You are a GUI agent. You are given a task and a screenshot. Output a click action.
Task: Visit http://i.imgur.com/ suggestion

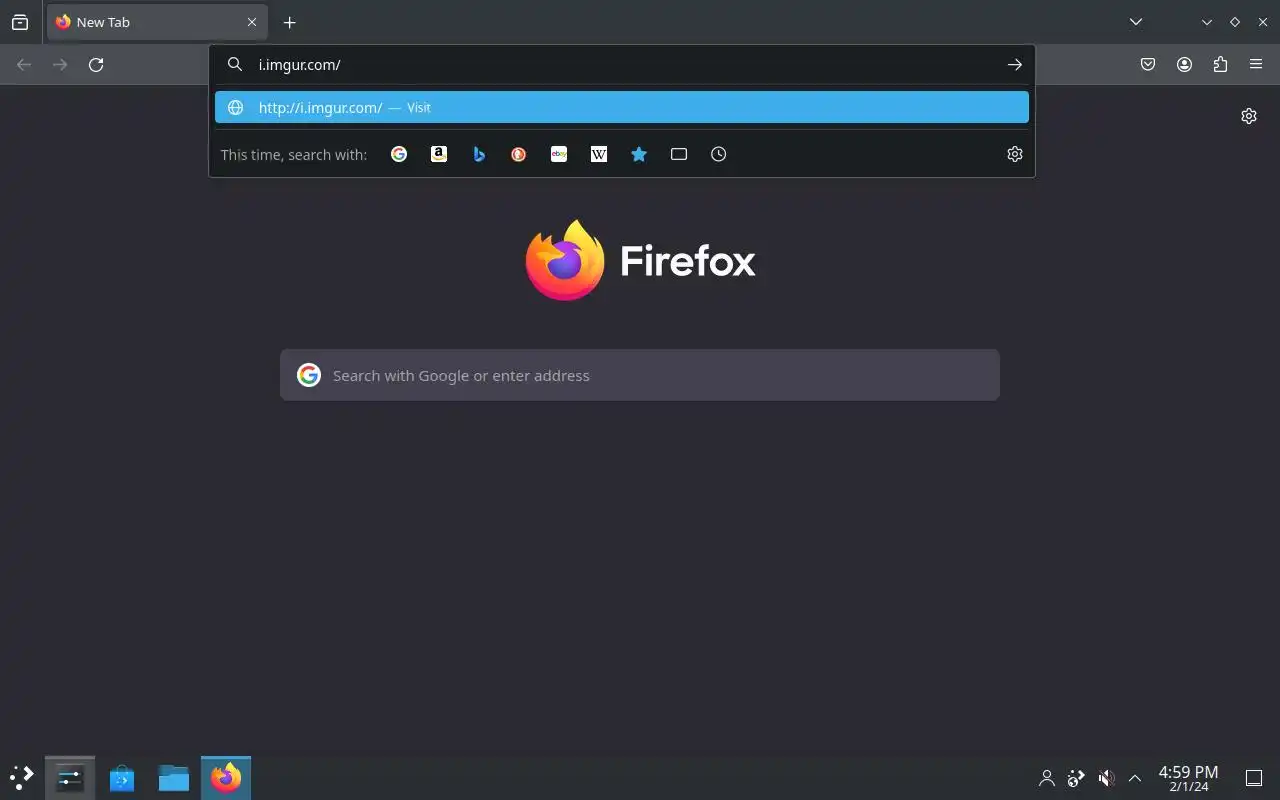coord(622,107)
